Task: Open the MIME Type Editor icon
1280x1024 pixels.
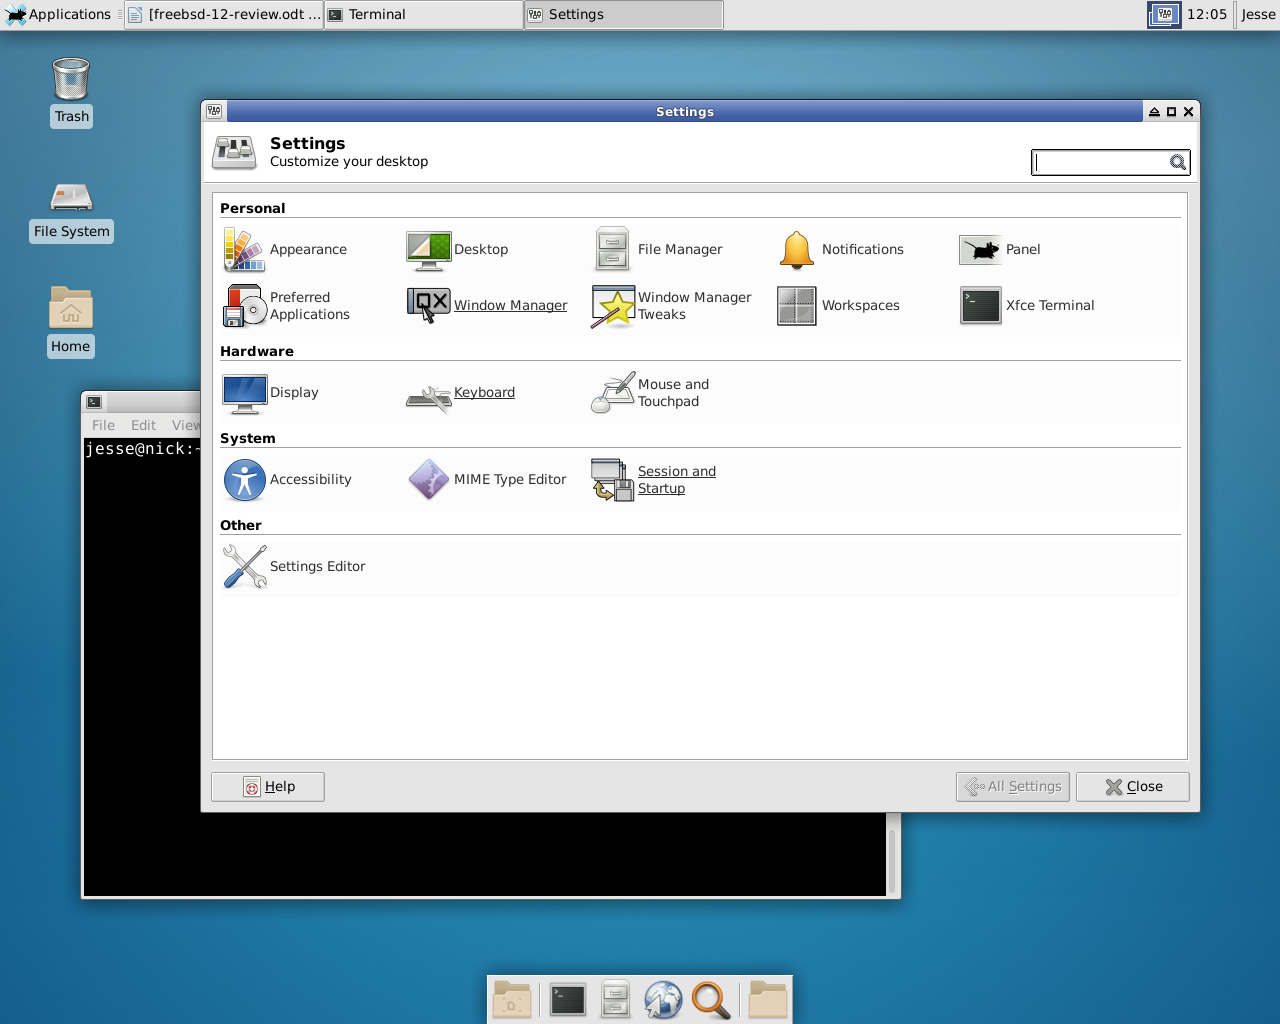Action: point(429,480)
